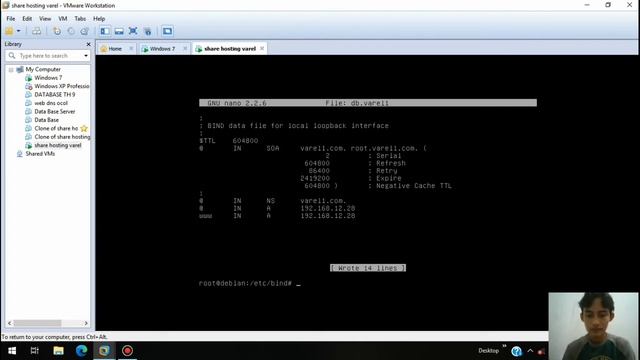Screen dimensions: 640x360
Task: Toggle the thumbnail bar view icon
Action: [x=119, y=31]
